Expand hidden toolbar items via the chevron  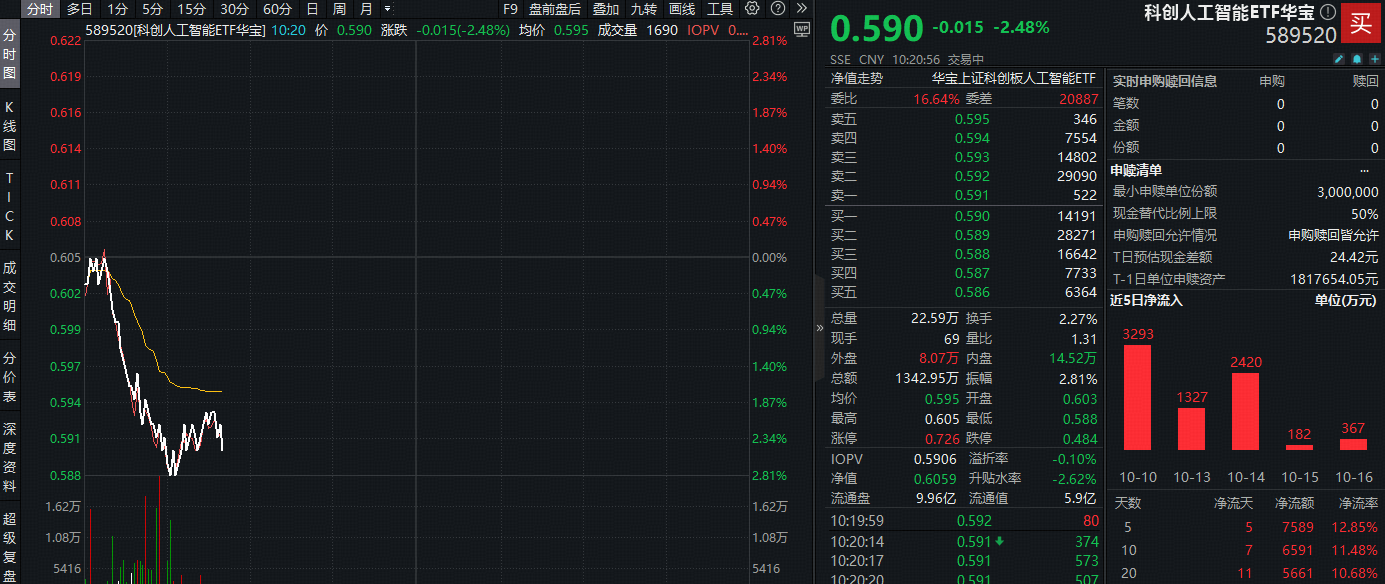[x=803, y=9]
